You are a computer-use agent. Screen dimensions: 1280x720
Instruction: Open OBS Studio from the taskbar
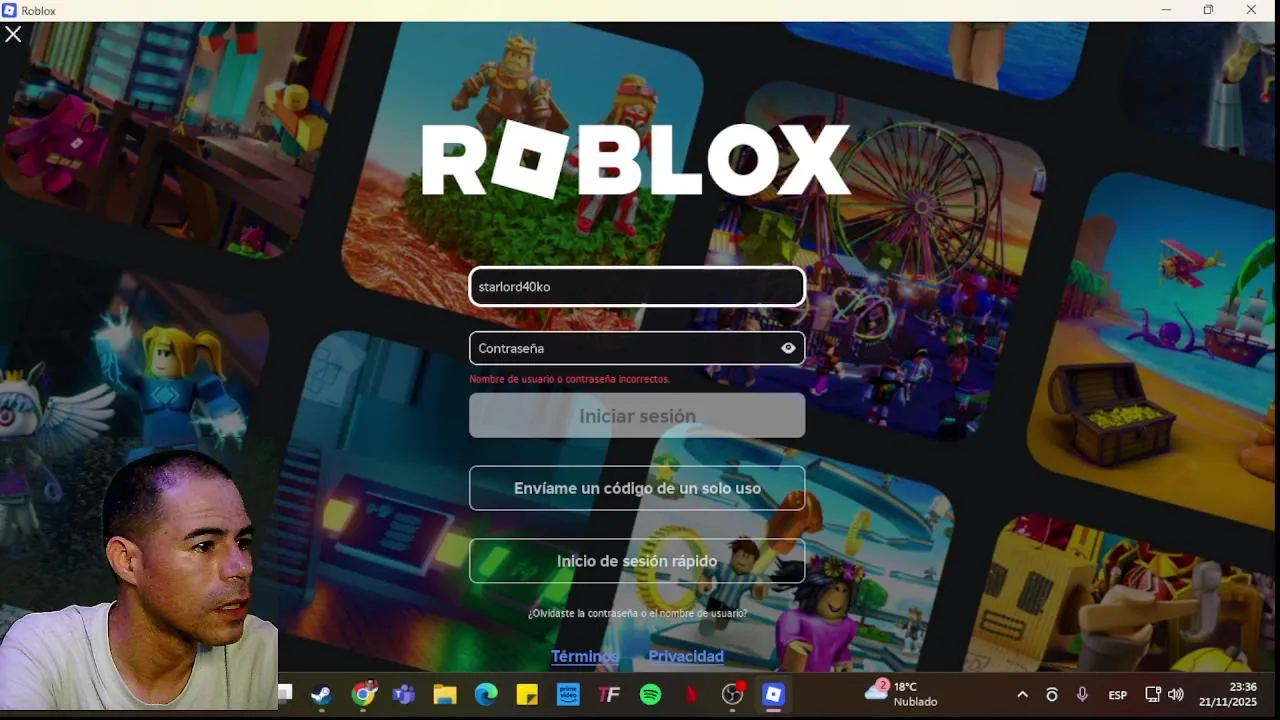pyautogui.click(x=733, y=694)
